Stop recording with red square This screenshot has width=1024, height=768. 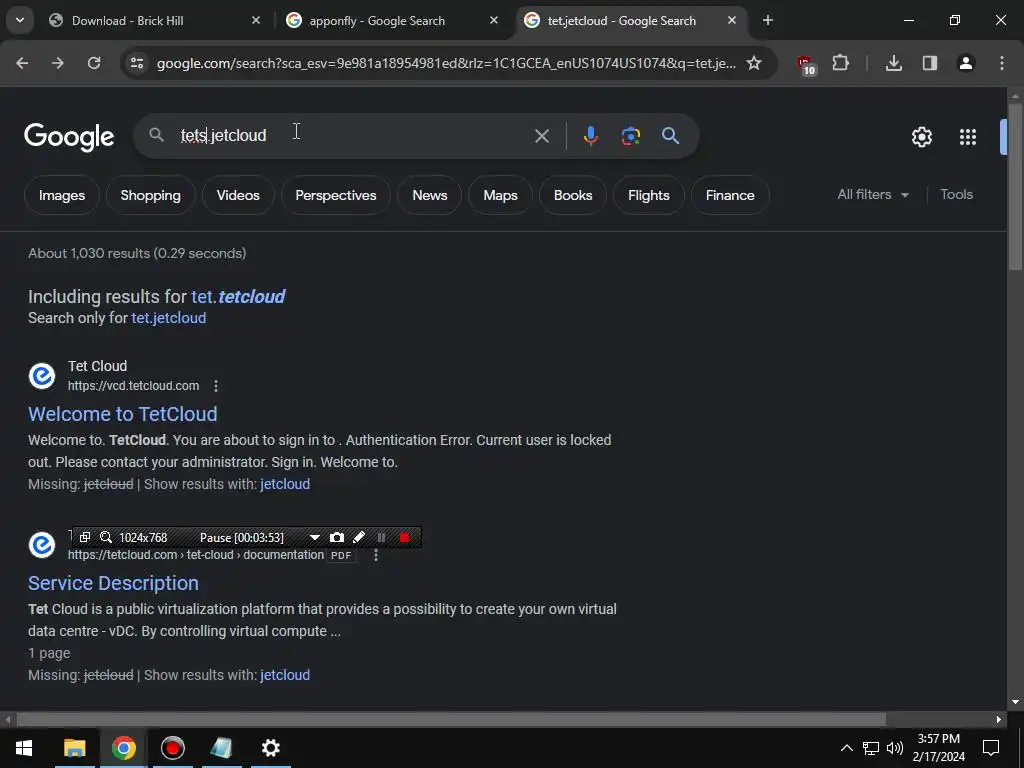pos(405,537)
